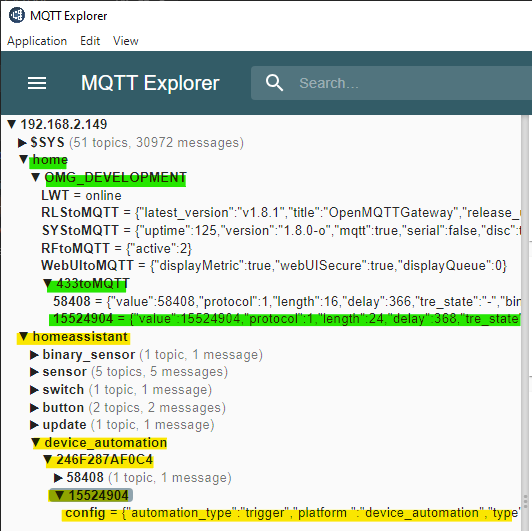Viewport: 532px width, 531px height.
Task: Collapse the 433toMQTT topic arrow
Action: (48, 284)
